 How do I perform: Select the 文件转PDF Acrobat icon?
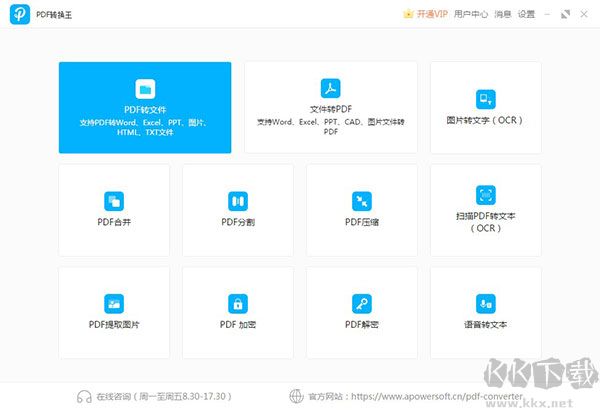[x=331, y=88]
